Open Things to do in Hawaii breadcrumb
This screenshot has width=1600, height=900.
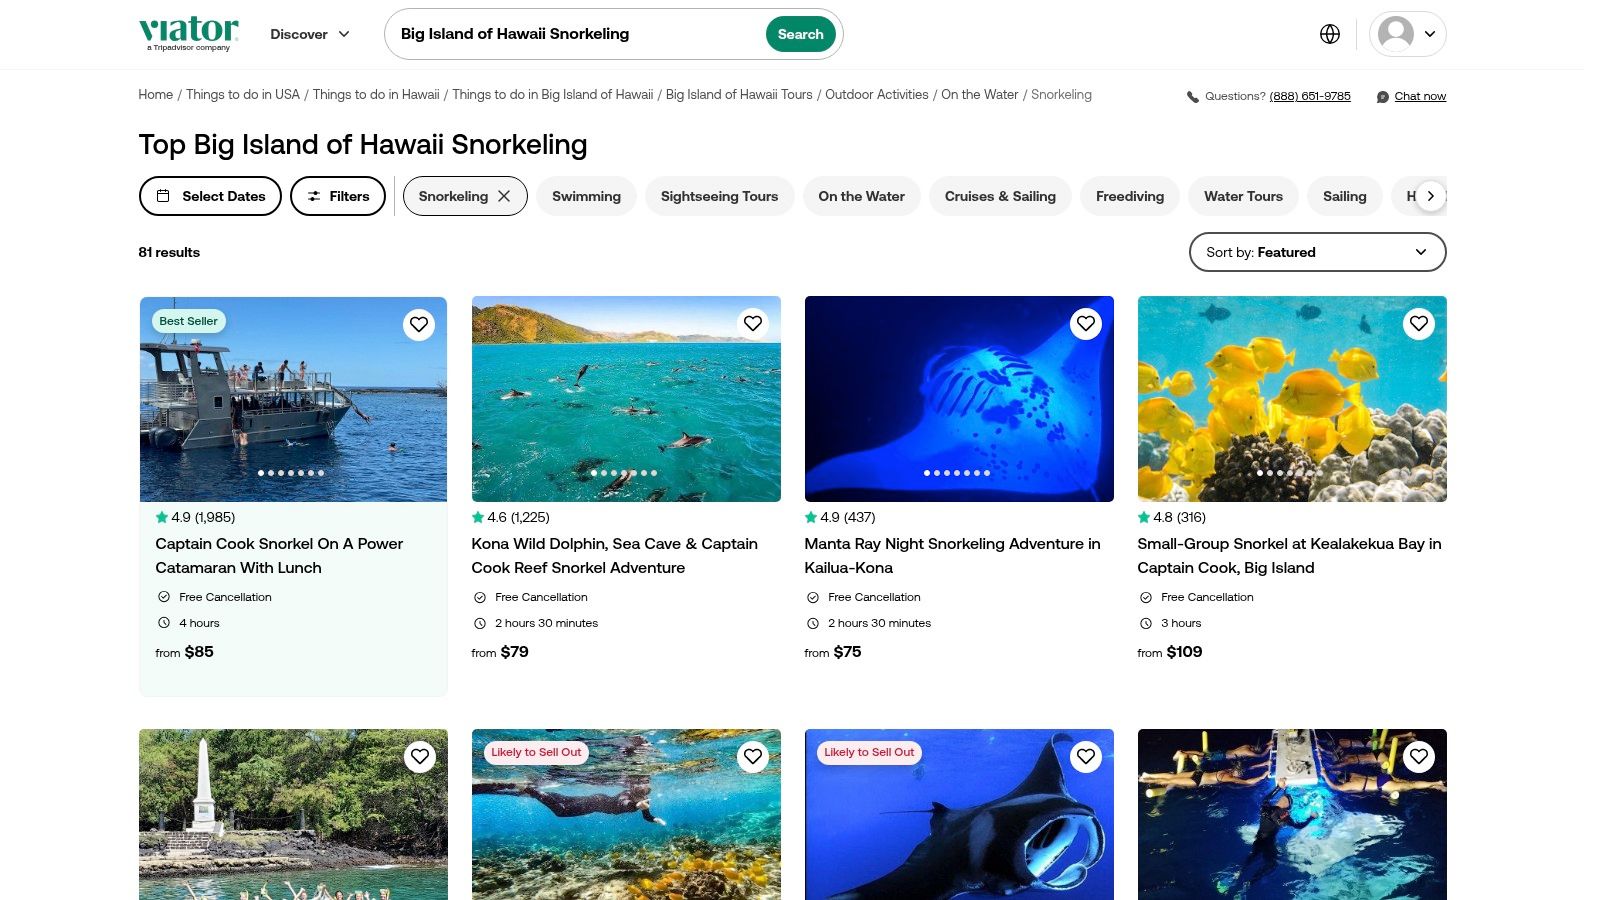pyautogui.click(x=376, y=95)
